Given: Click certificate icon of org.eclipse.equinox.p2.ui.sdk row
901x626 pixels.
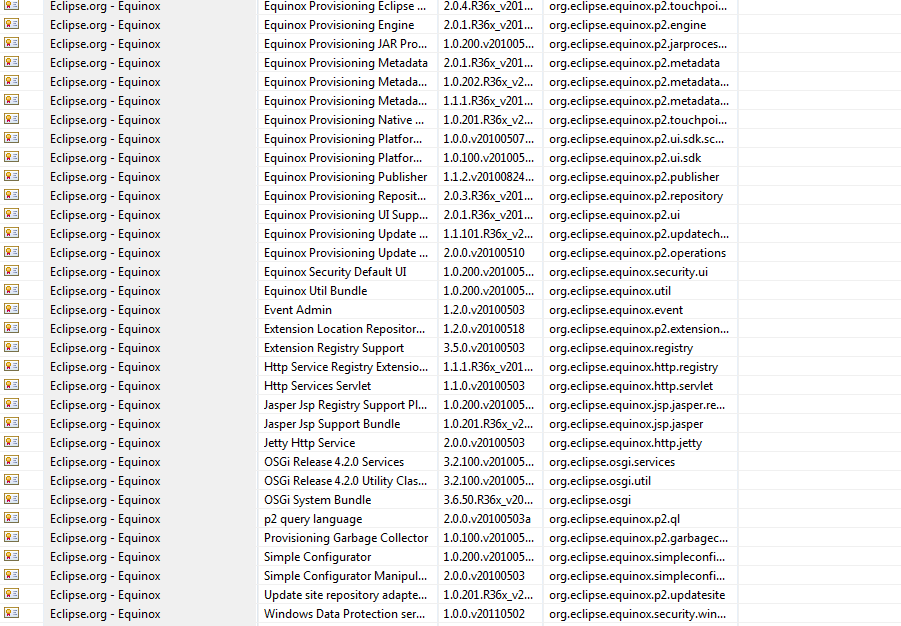Looking at the screenshot, I should [11, 157].
